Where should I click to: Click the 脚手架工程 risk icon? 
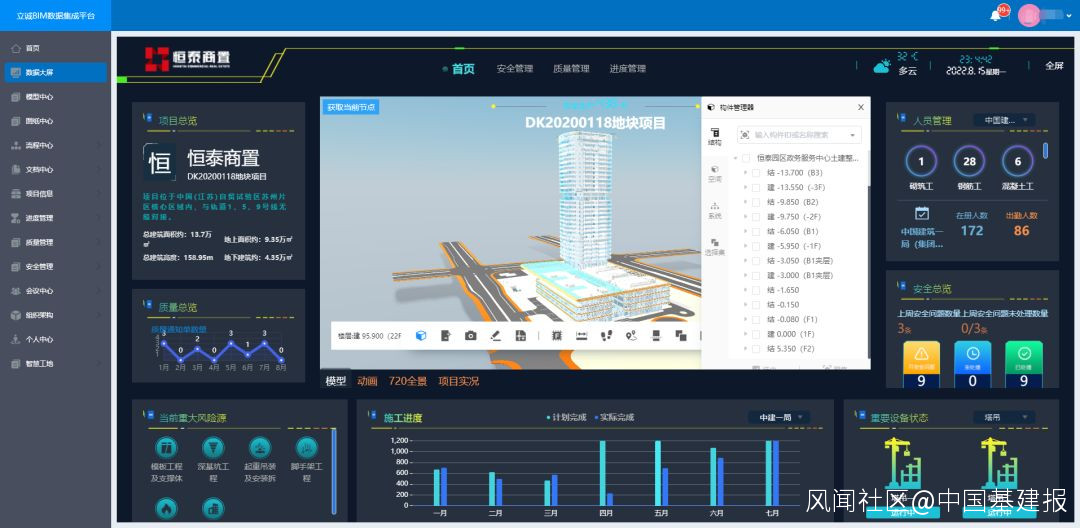pos(307,448)
